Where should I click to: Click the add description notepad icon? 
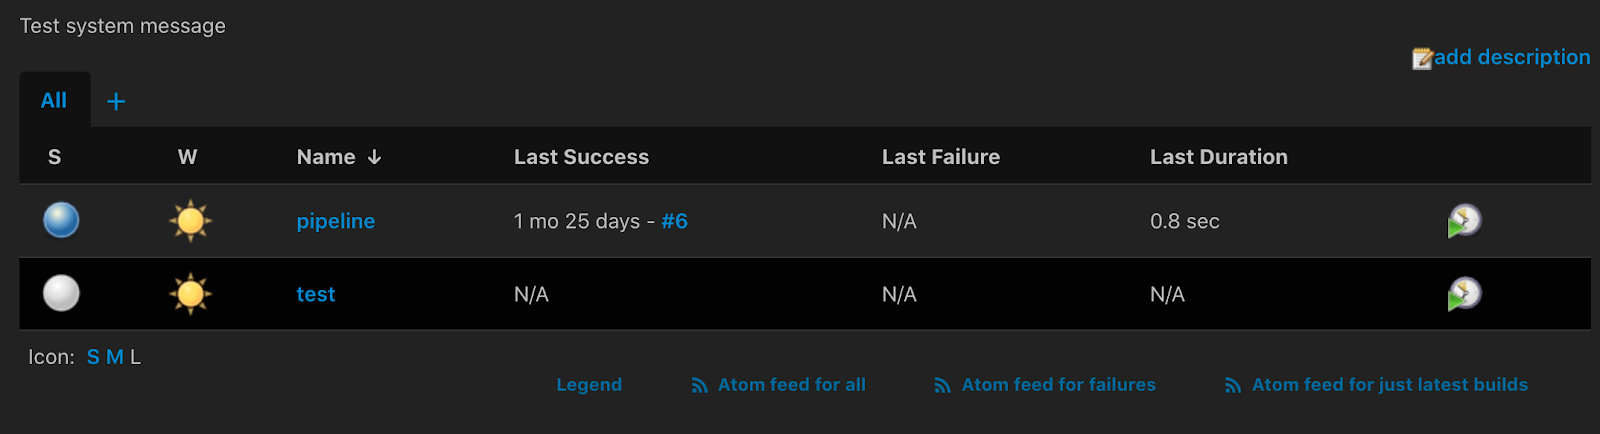[1422, 59]
